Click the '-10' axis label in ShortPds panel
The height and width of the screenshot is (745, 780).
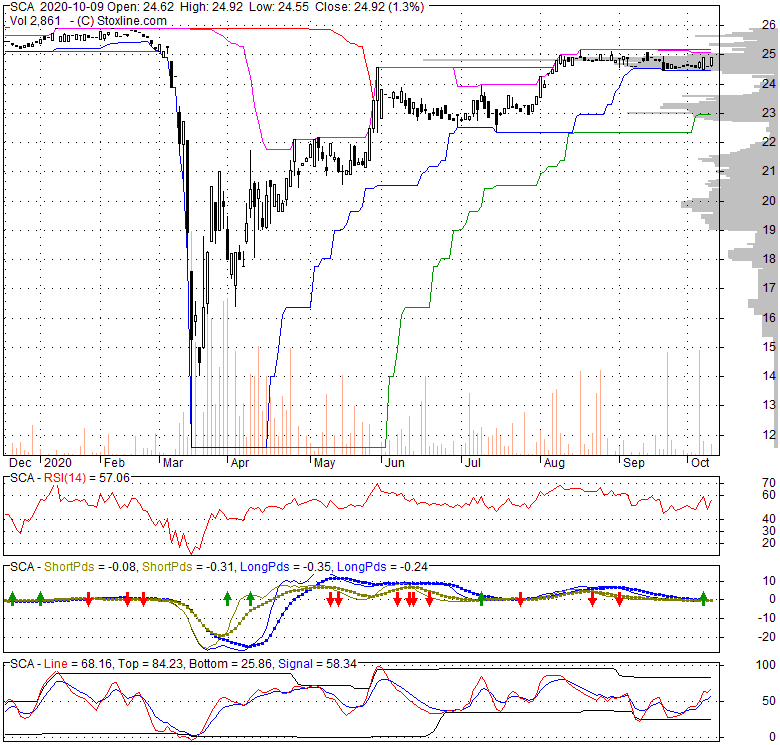767,618
